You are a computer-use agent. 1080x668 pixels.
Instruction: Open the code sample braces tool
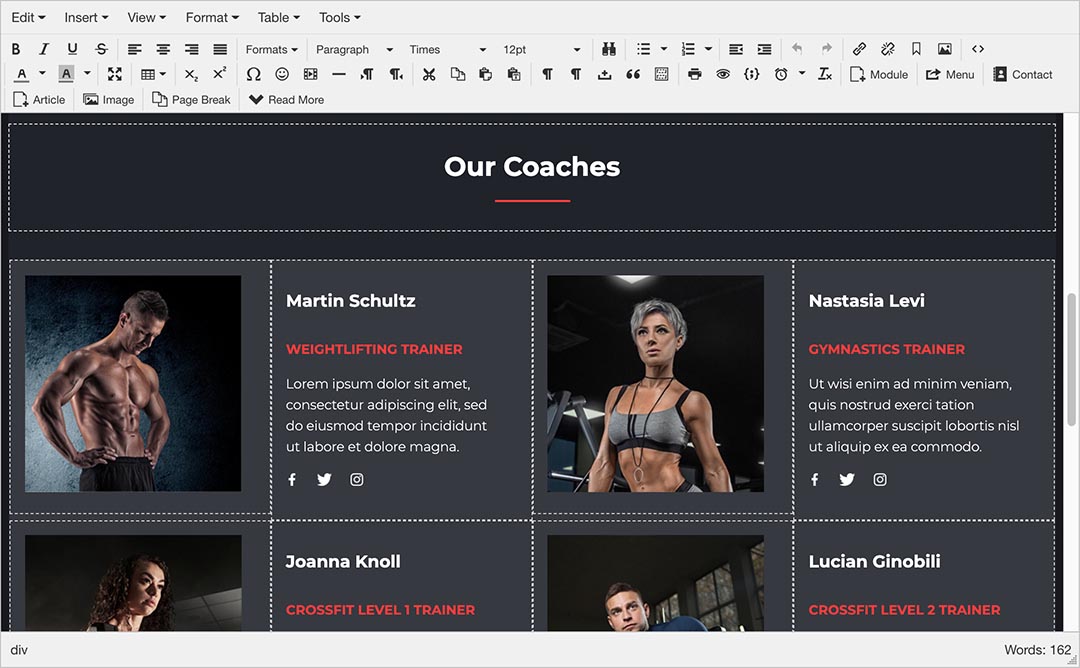(751, 74)
